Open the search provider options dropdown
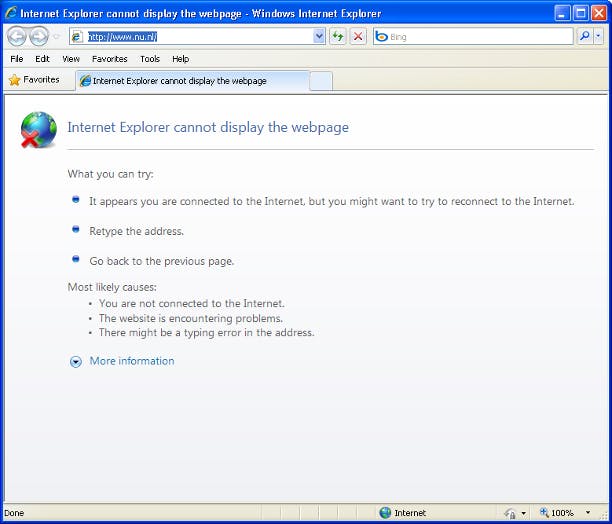The image size is (612, 524). pyautogui.click(x=598, y=36)
